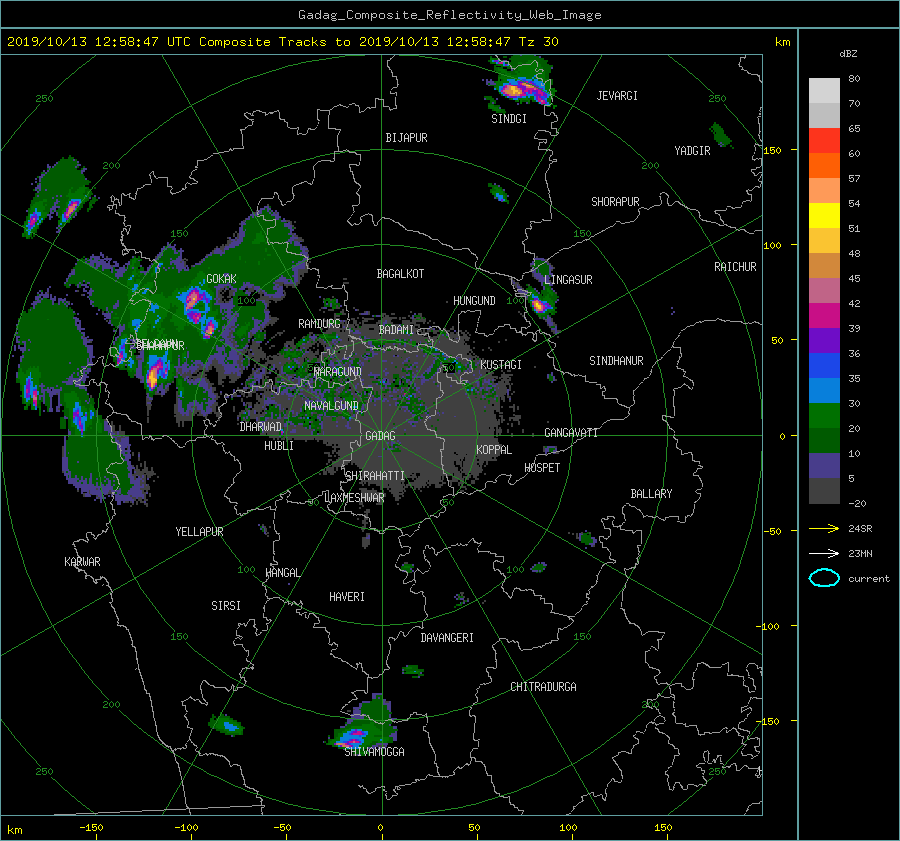Click the dBZ legend heading
The image size is (900, 841).
pos(848,54)
